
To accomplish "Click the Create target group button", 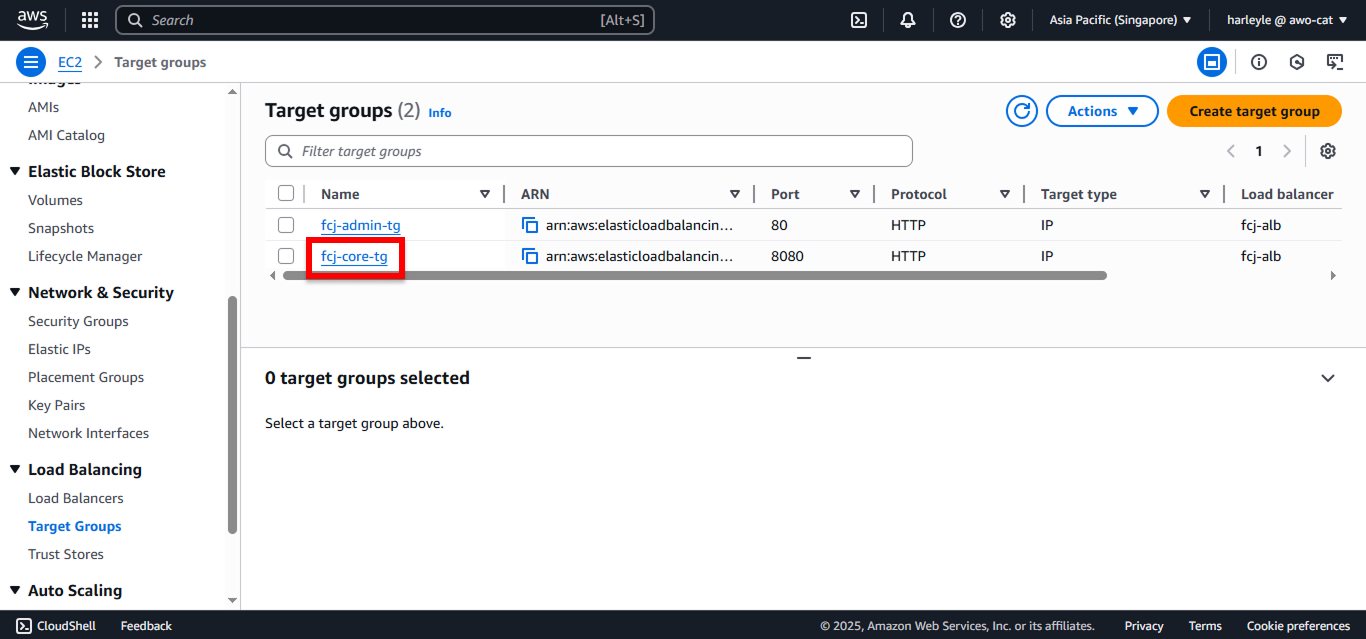I will coord(1254,111).
